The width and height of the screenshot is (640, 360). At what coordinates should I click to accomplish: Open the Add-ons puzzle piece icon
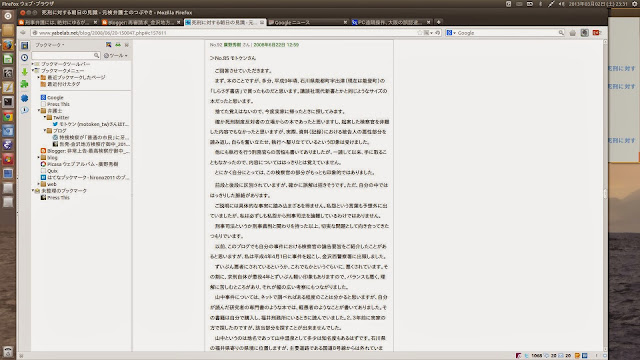pyautogui.click(x=24, y=84)
